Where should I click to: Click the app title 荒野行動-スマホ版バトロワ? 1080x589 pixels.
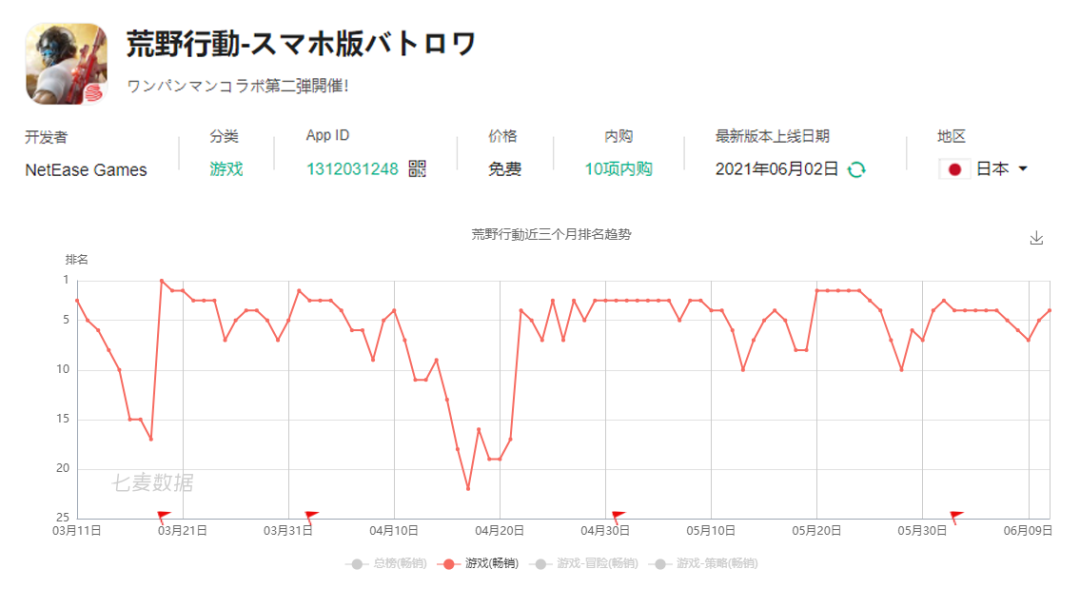tap(300, 44)
